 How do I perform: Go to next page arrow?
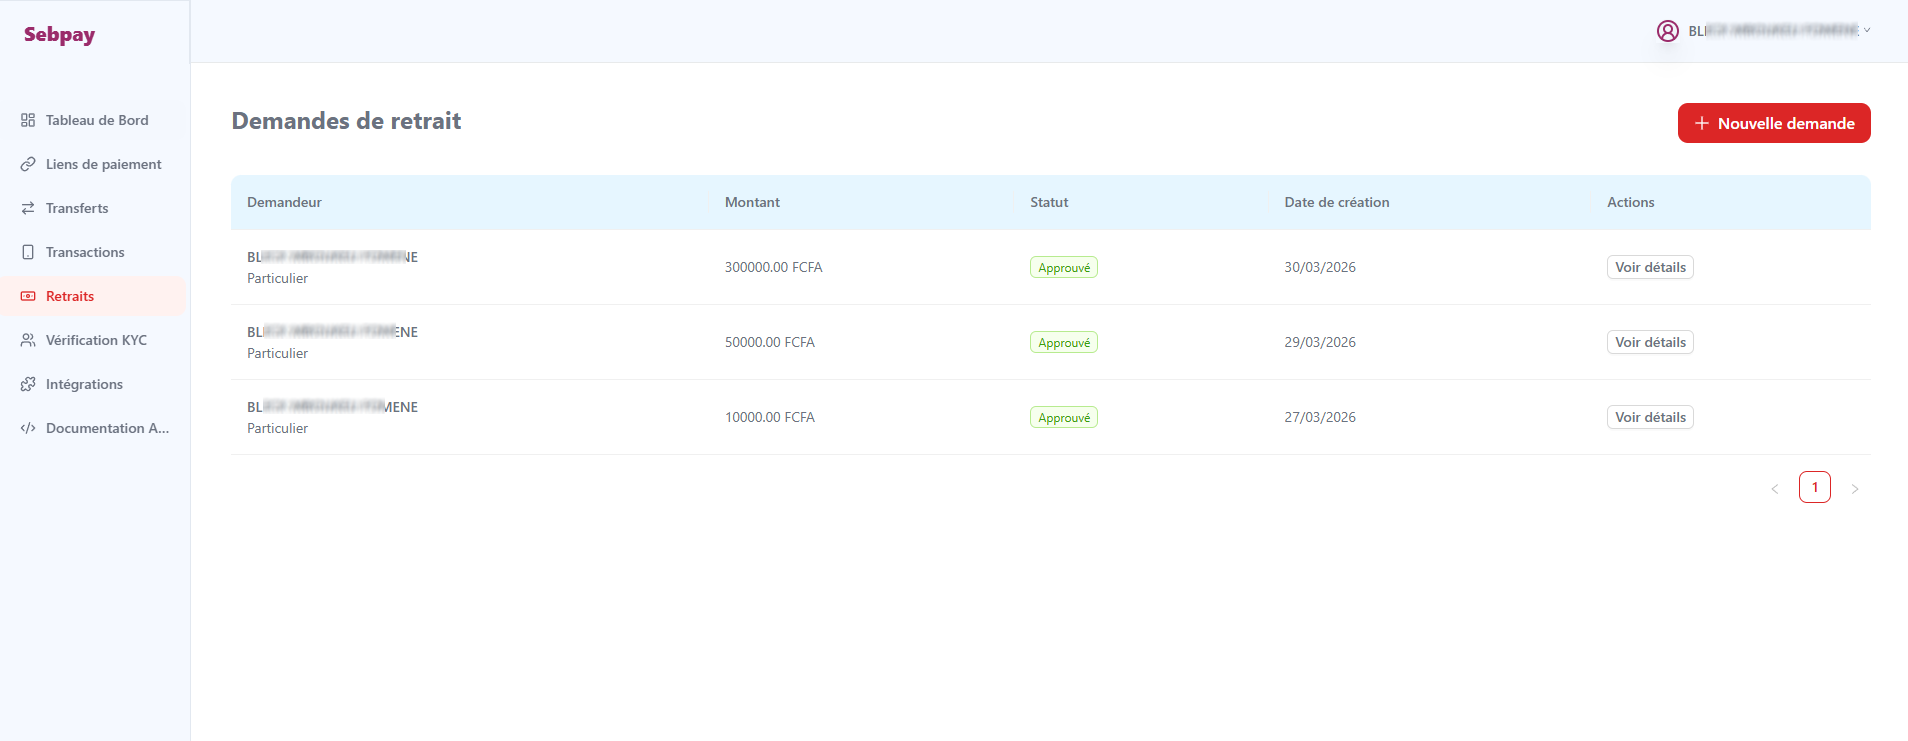click(1855, 488)
